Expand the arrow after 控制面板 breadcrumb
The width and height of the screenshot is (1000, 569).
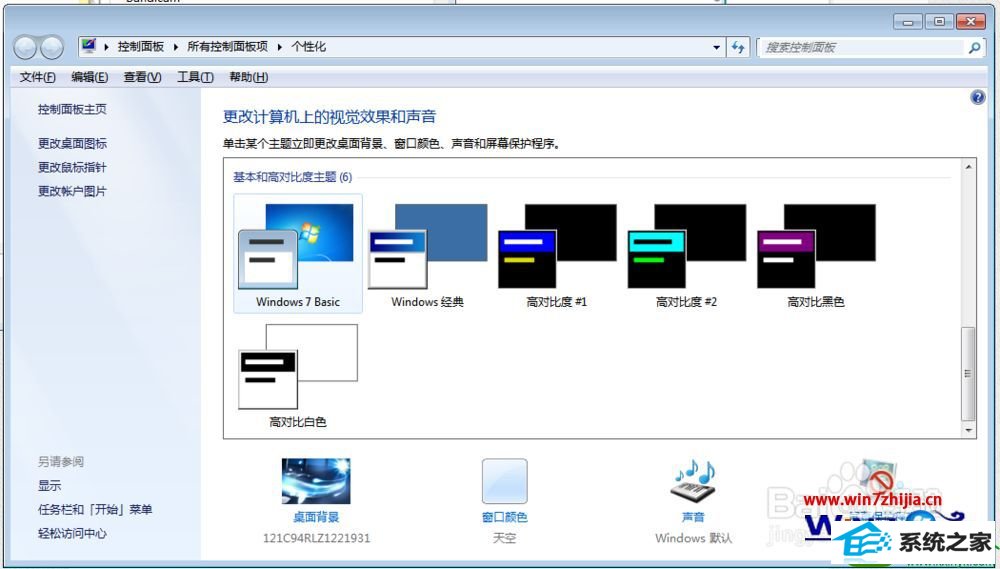tap(175, 47)
